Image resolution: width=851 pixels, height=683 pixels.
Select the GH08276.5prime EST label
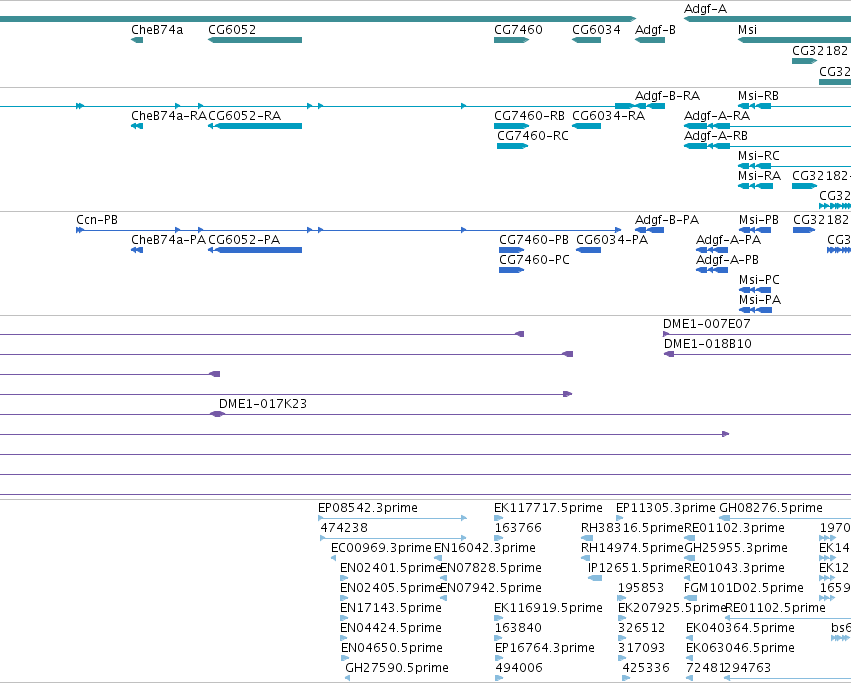point(771,509)
